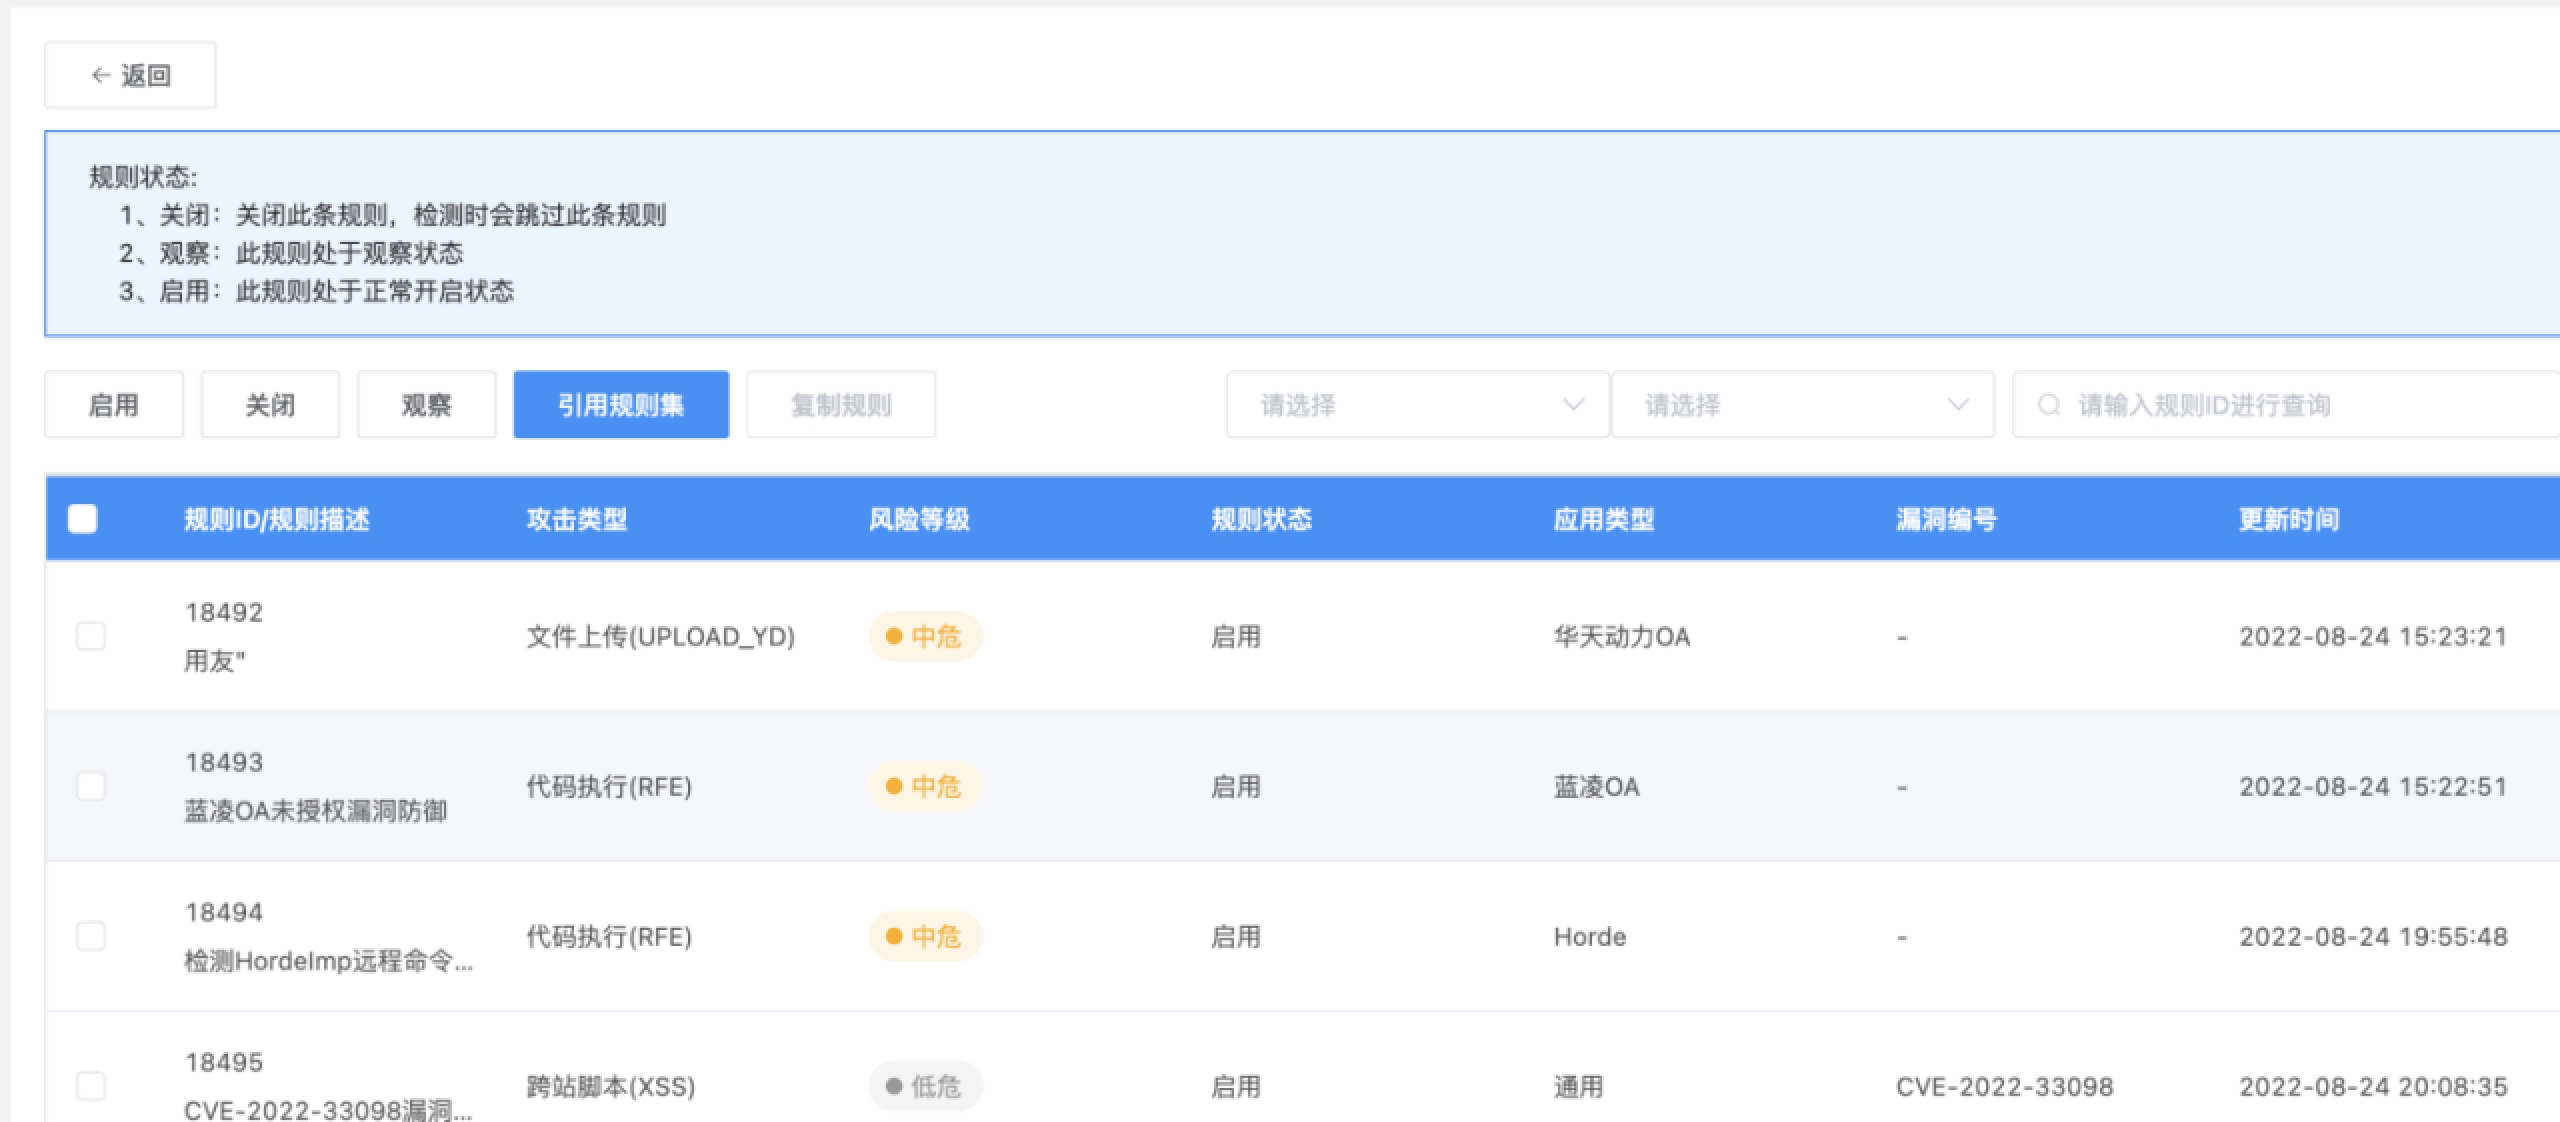Click the 中危 badge of rule 18494
The image size is (2560, 1122).
click(925, 936)
